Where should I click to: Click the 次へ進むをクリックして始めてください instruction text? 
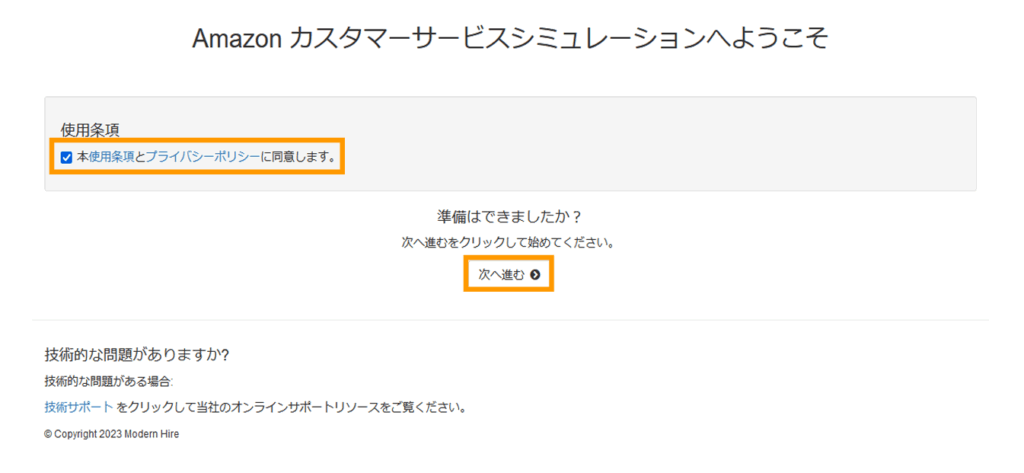[509, 243]
